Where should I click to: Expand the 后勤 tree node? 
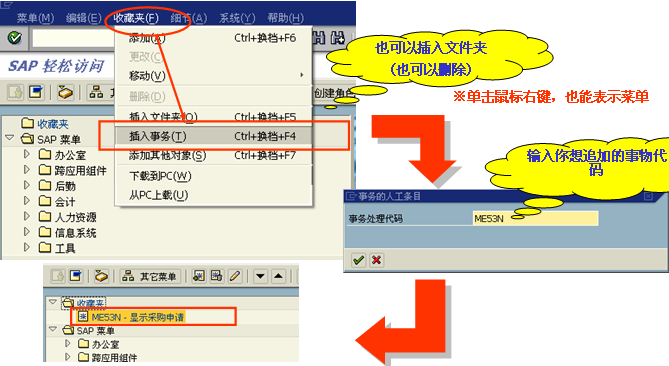[27, 185]
